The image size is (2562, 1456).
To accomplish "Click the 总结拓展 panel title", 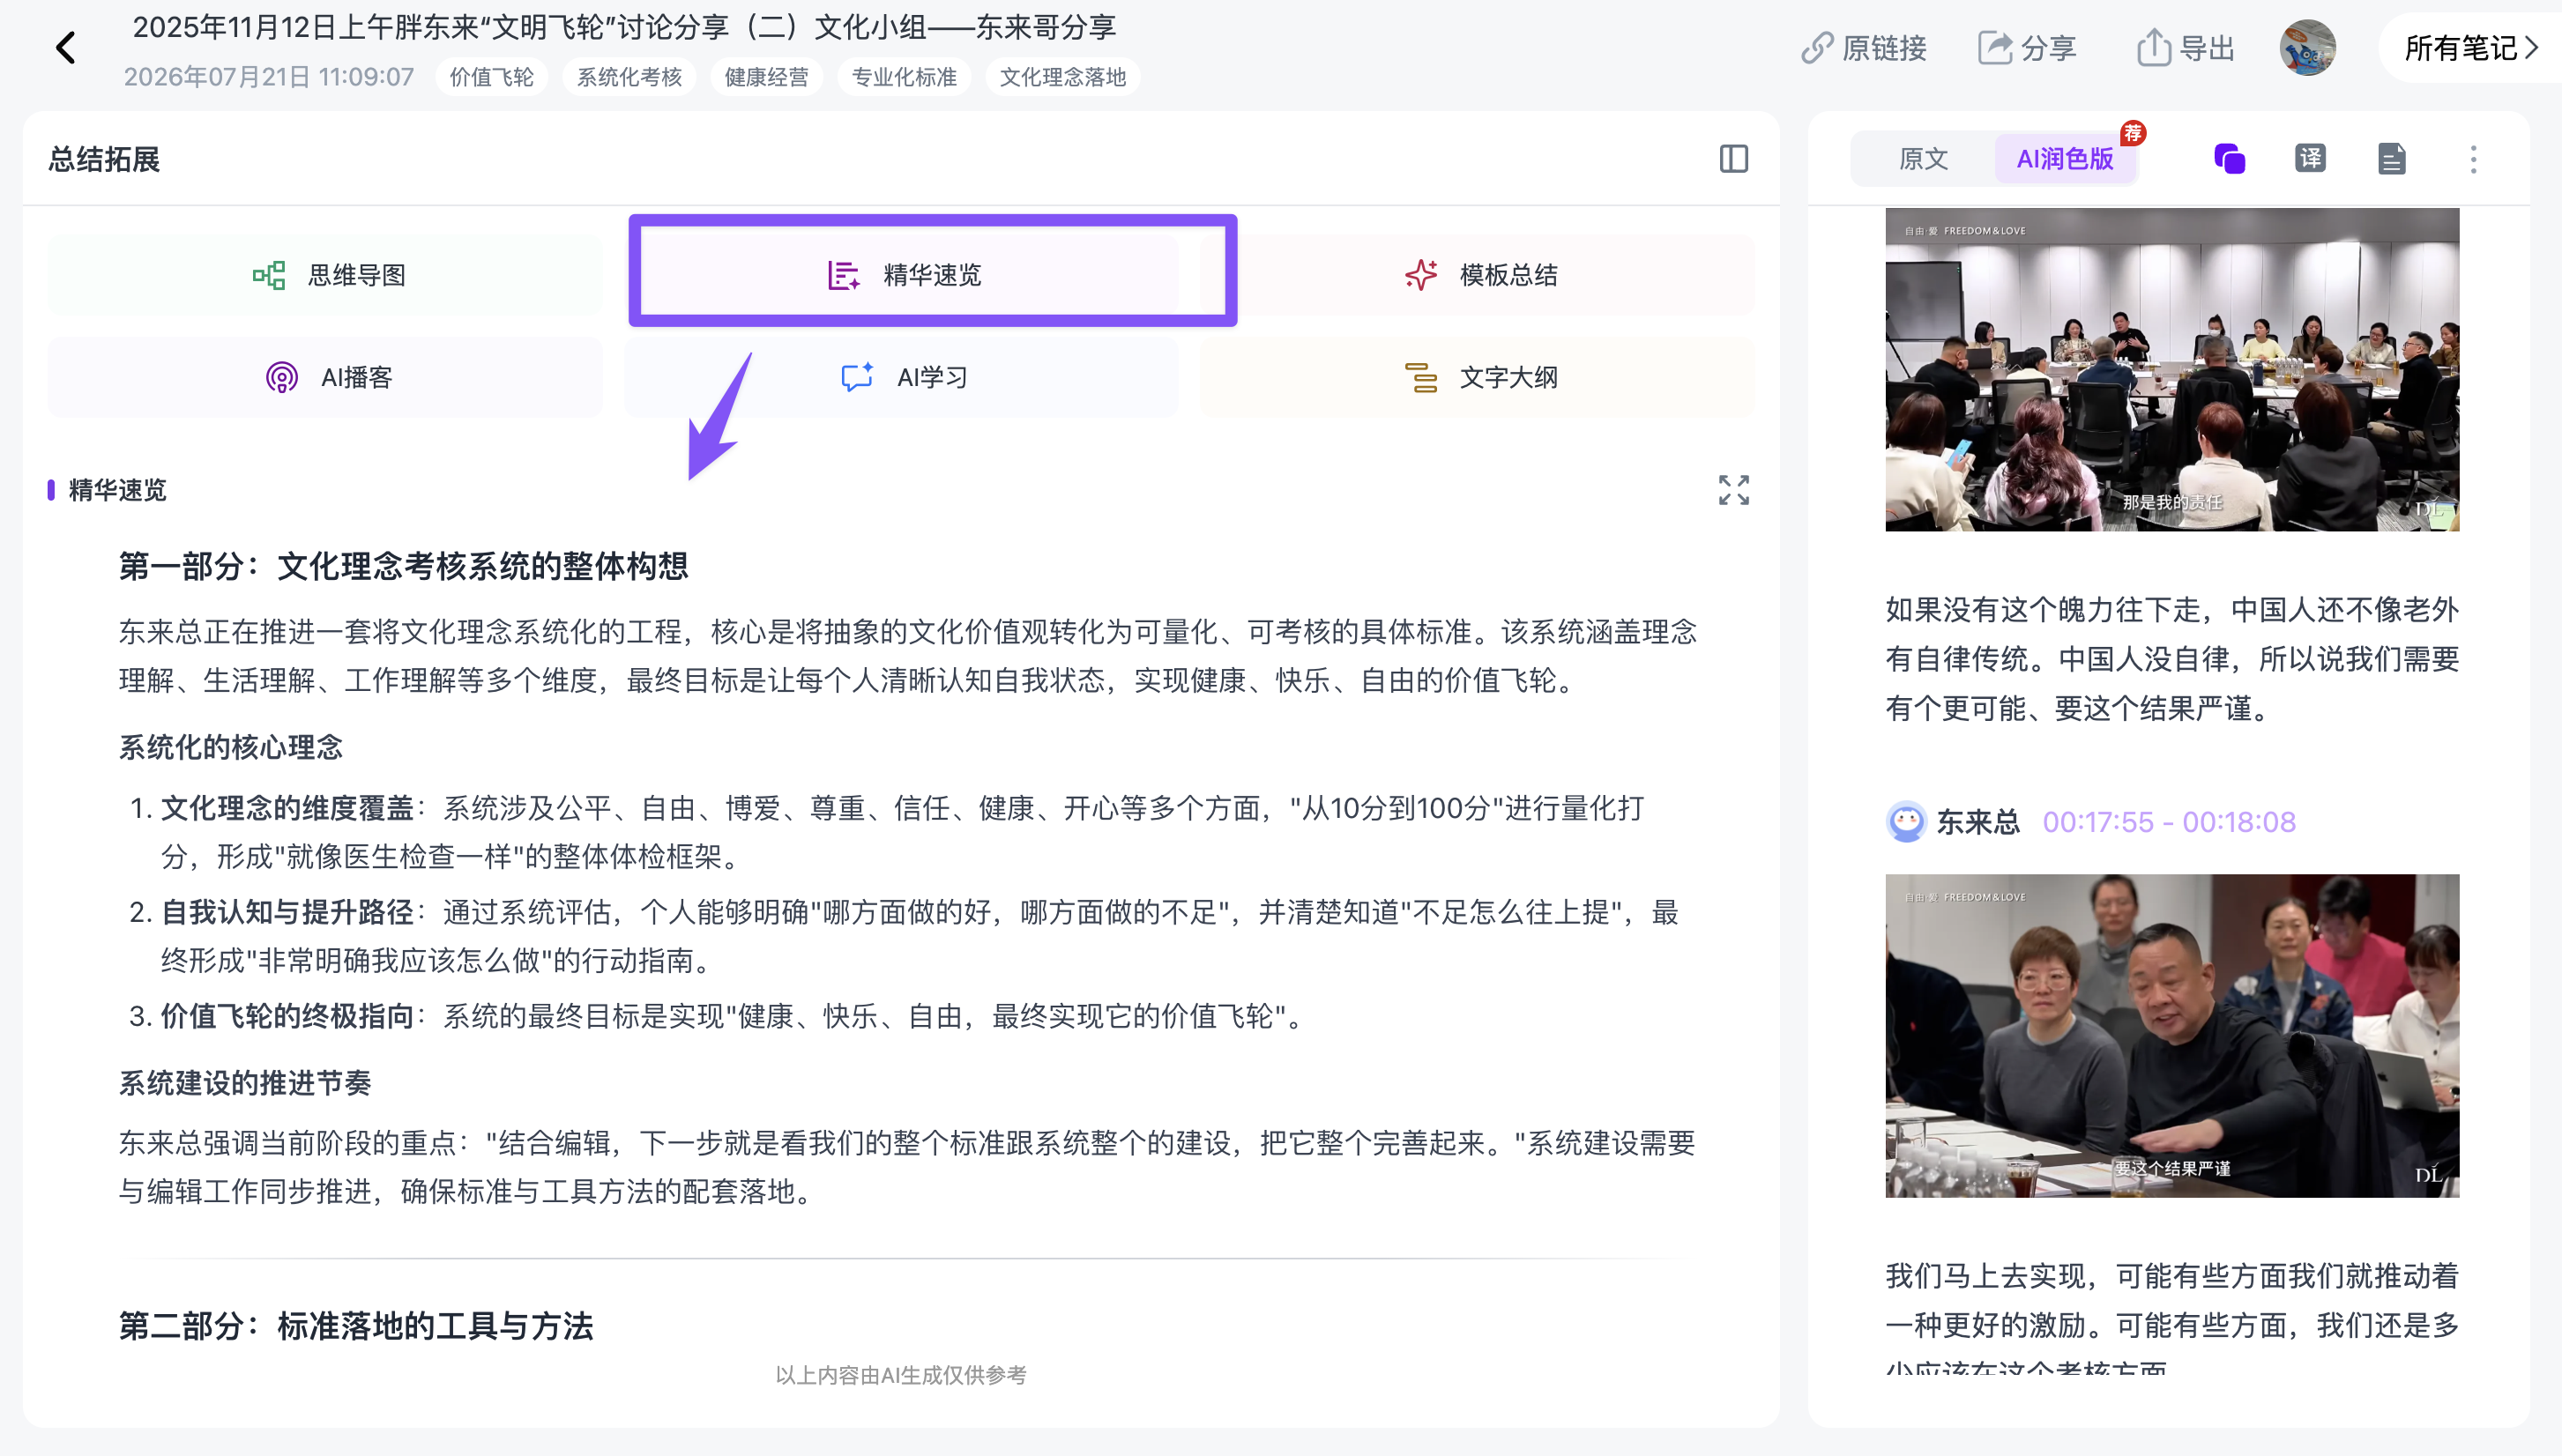I will tap(104, 159).
